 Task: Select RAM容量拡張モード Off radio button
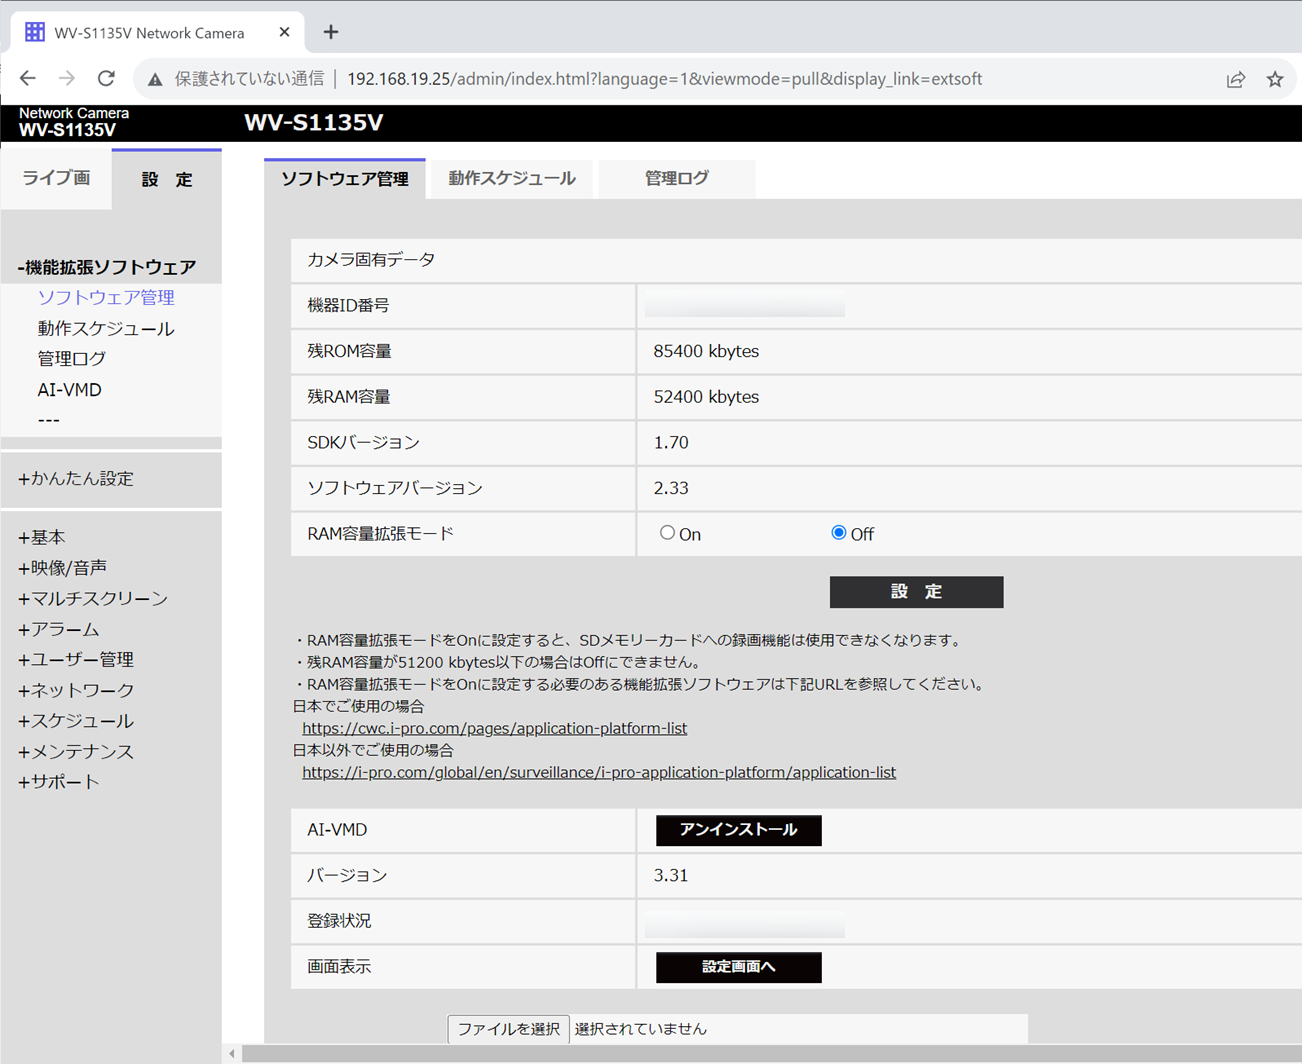coord(838,533)
